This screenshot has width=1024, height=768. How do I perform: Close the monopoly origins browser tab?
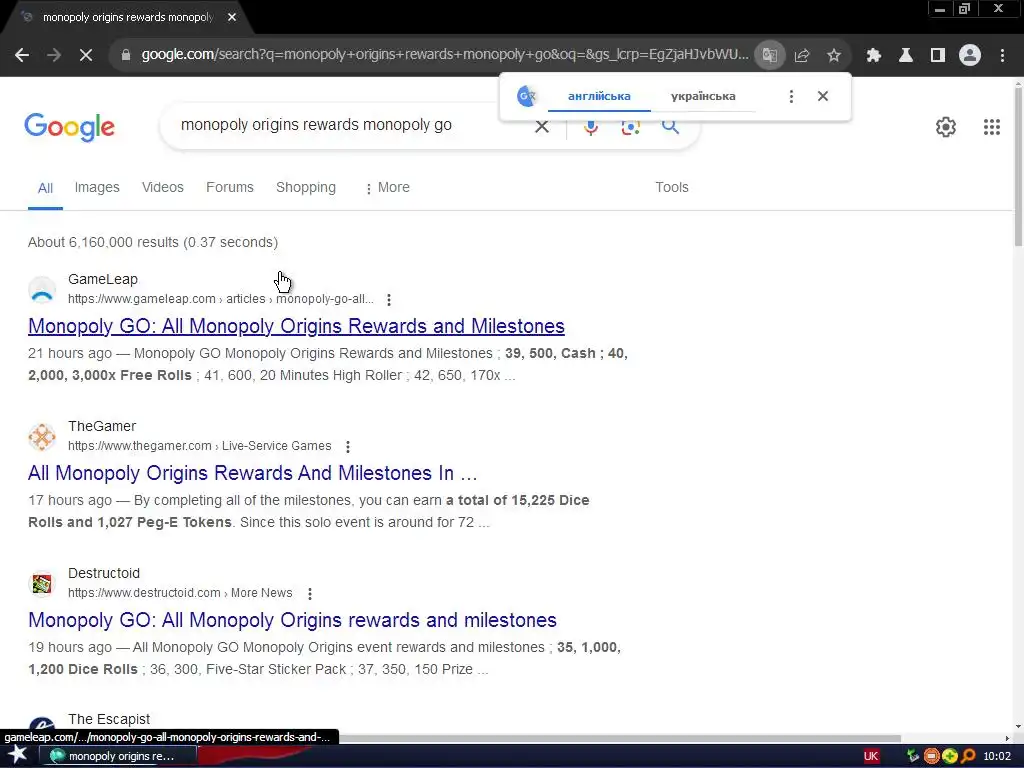point(232,17)
